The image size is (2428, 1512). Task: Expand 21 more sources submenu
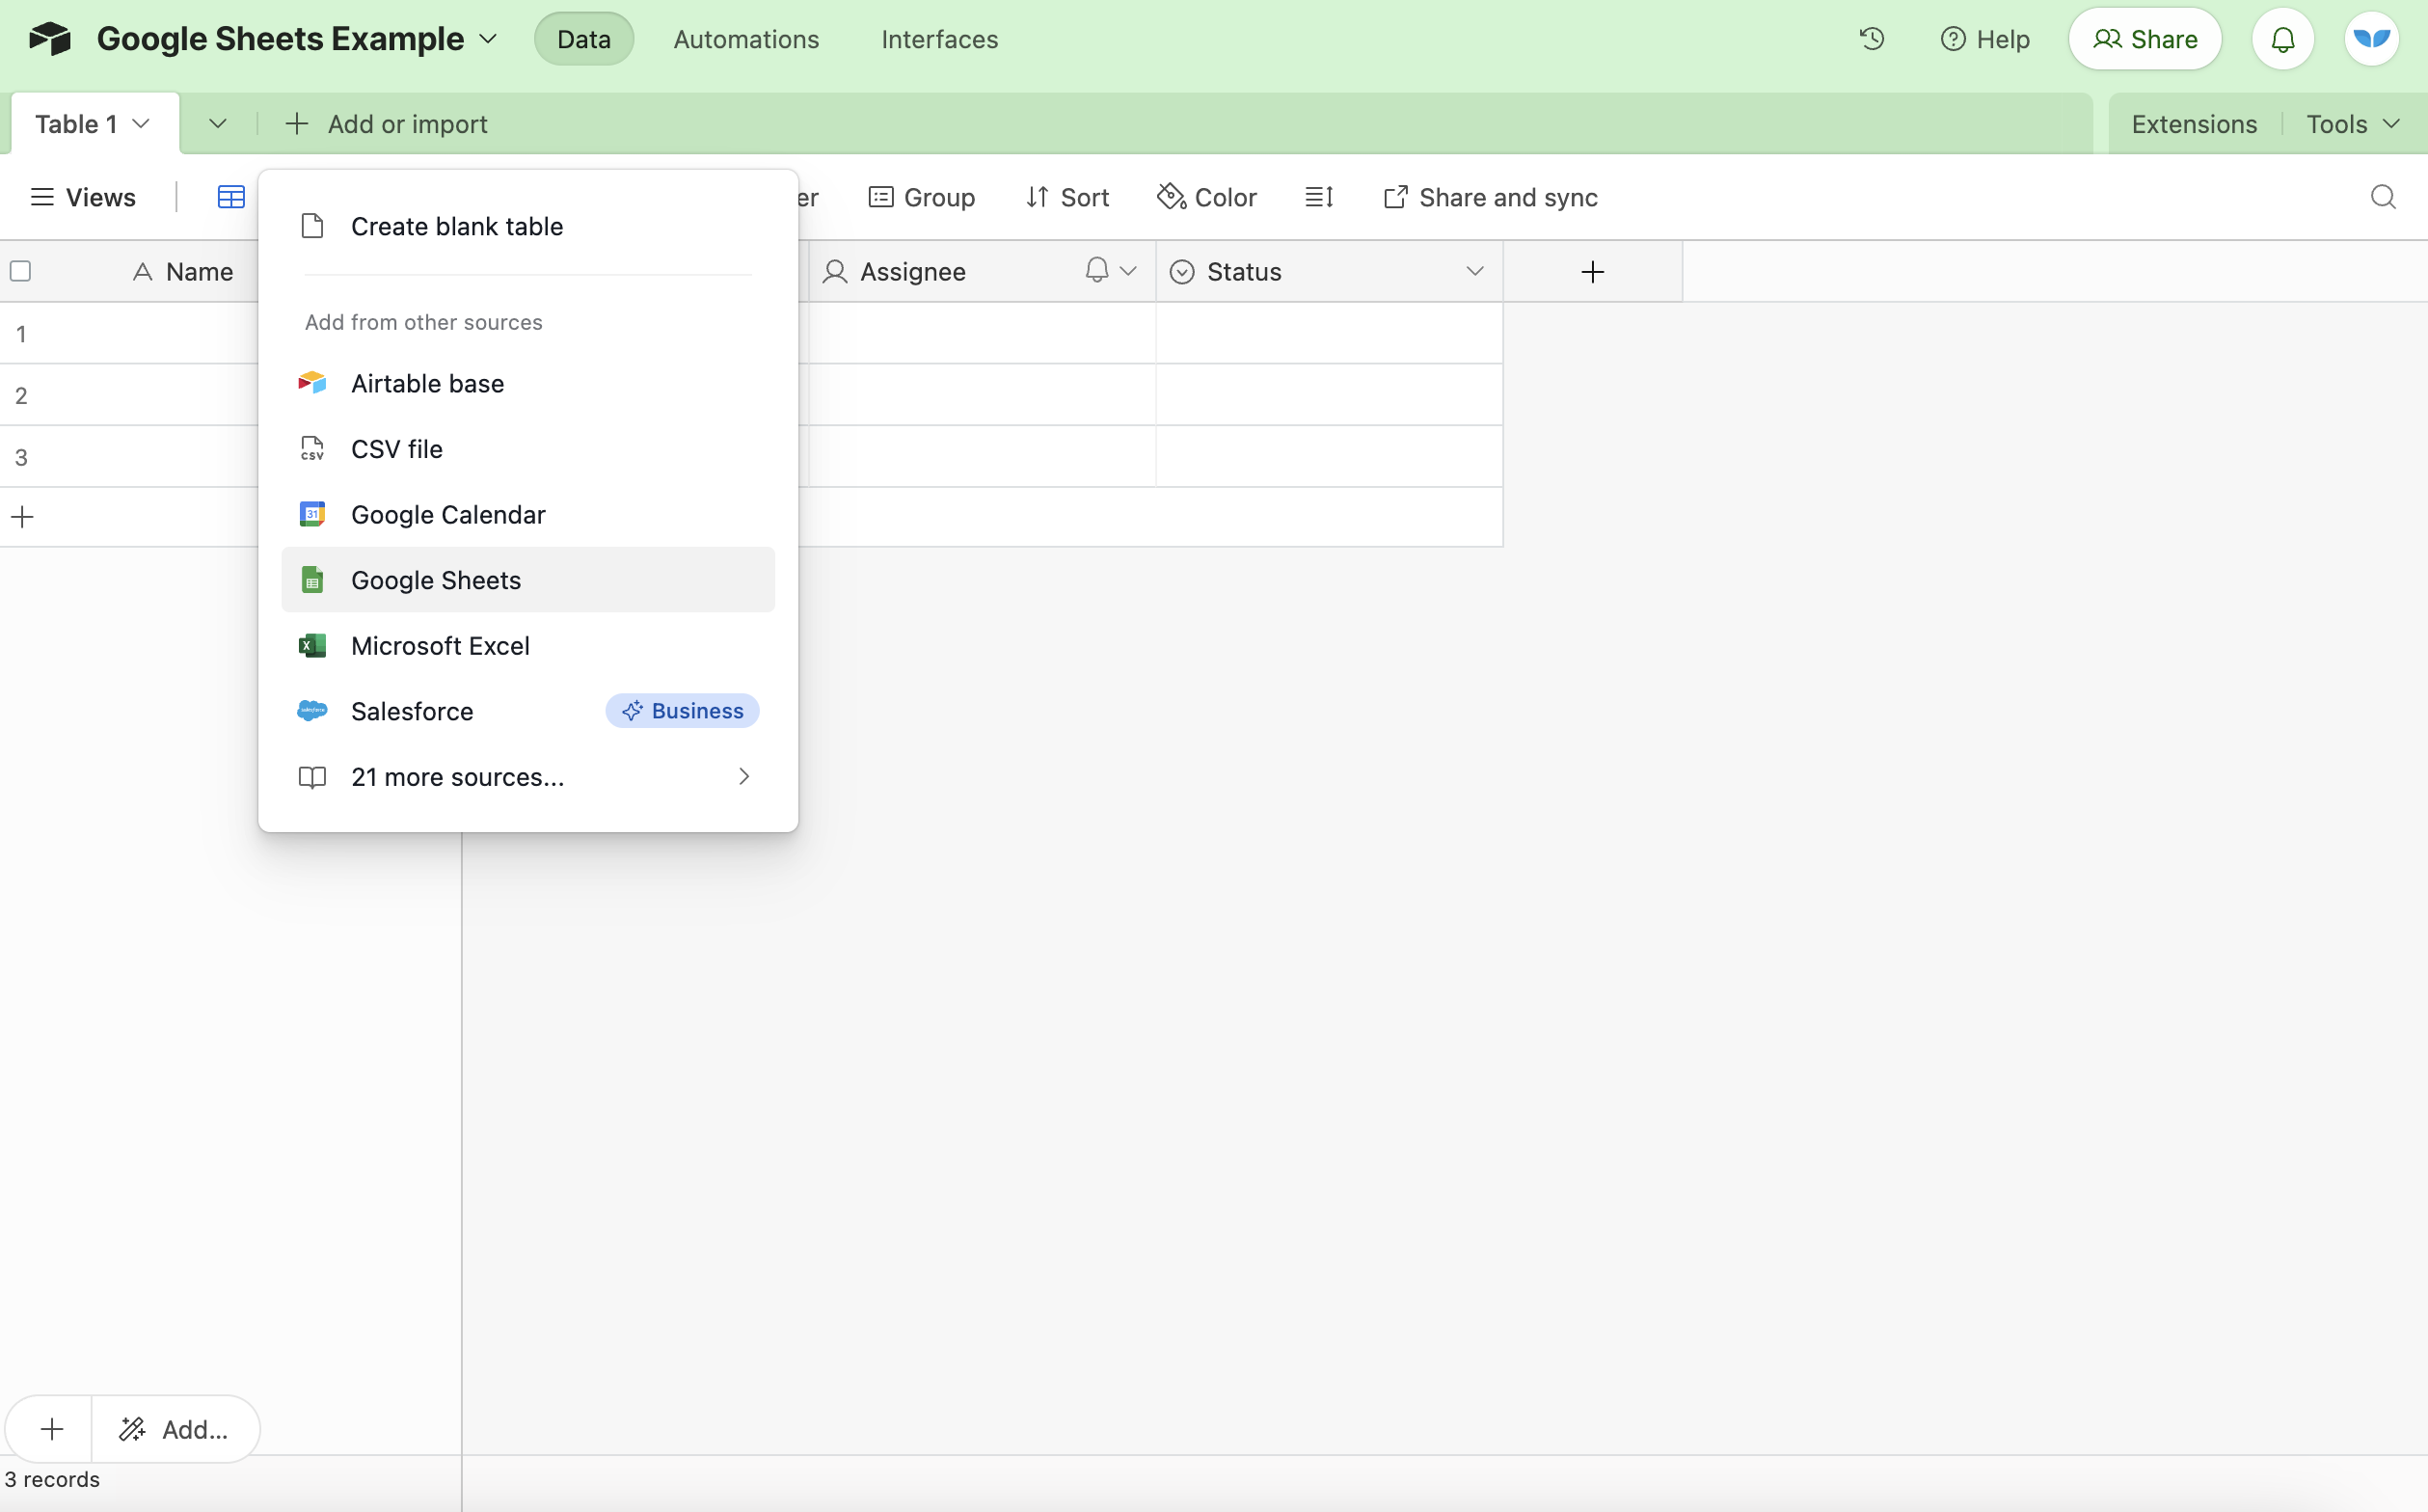[x=528, y=777]
